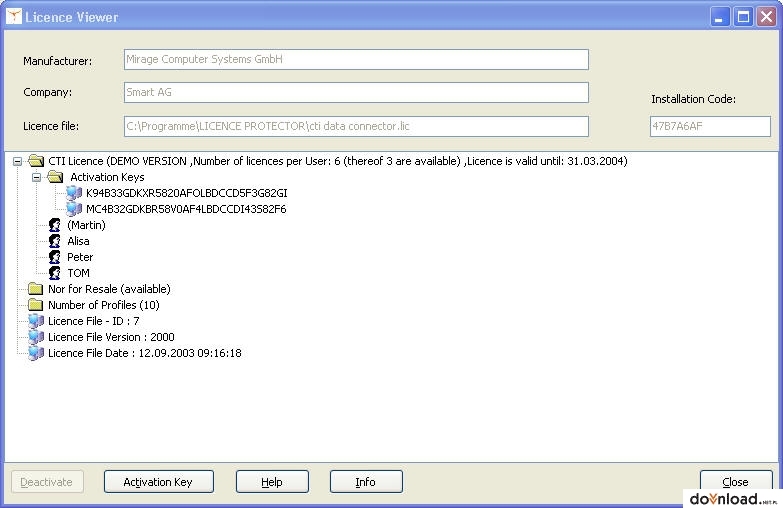Collapse the Activation Keys tree node
Image resolution: width=783 pixels, height=508 pixels.
pyautogui.click(x=36, y=177)
